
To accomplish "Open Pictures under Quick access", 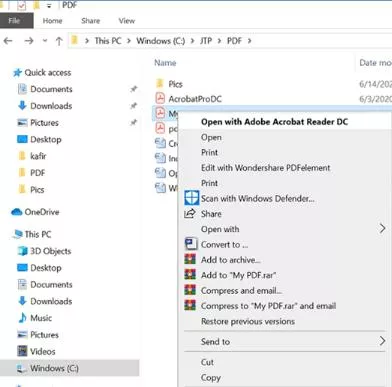I will tap(44, 123).
